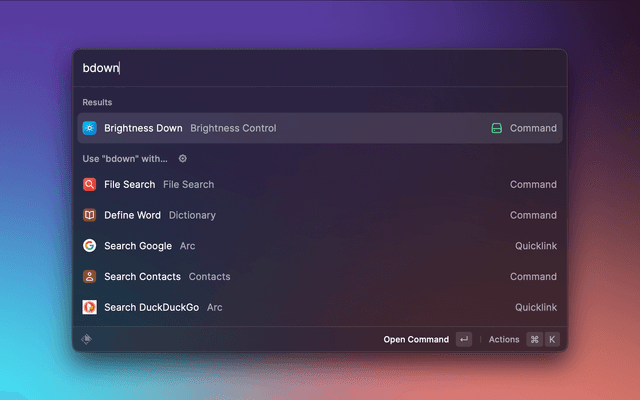The image size is (640, 400).
Task: Click the Search Contacts person icon
Action: tap(90, 277)
